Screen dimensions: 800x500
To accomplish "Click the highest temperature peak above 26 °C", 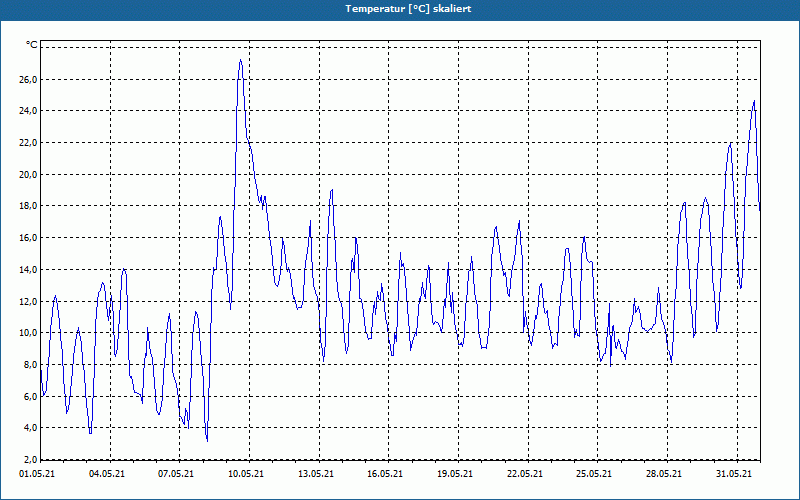I will 240,60.
